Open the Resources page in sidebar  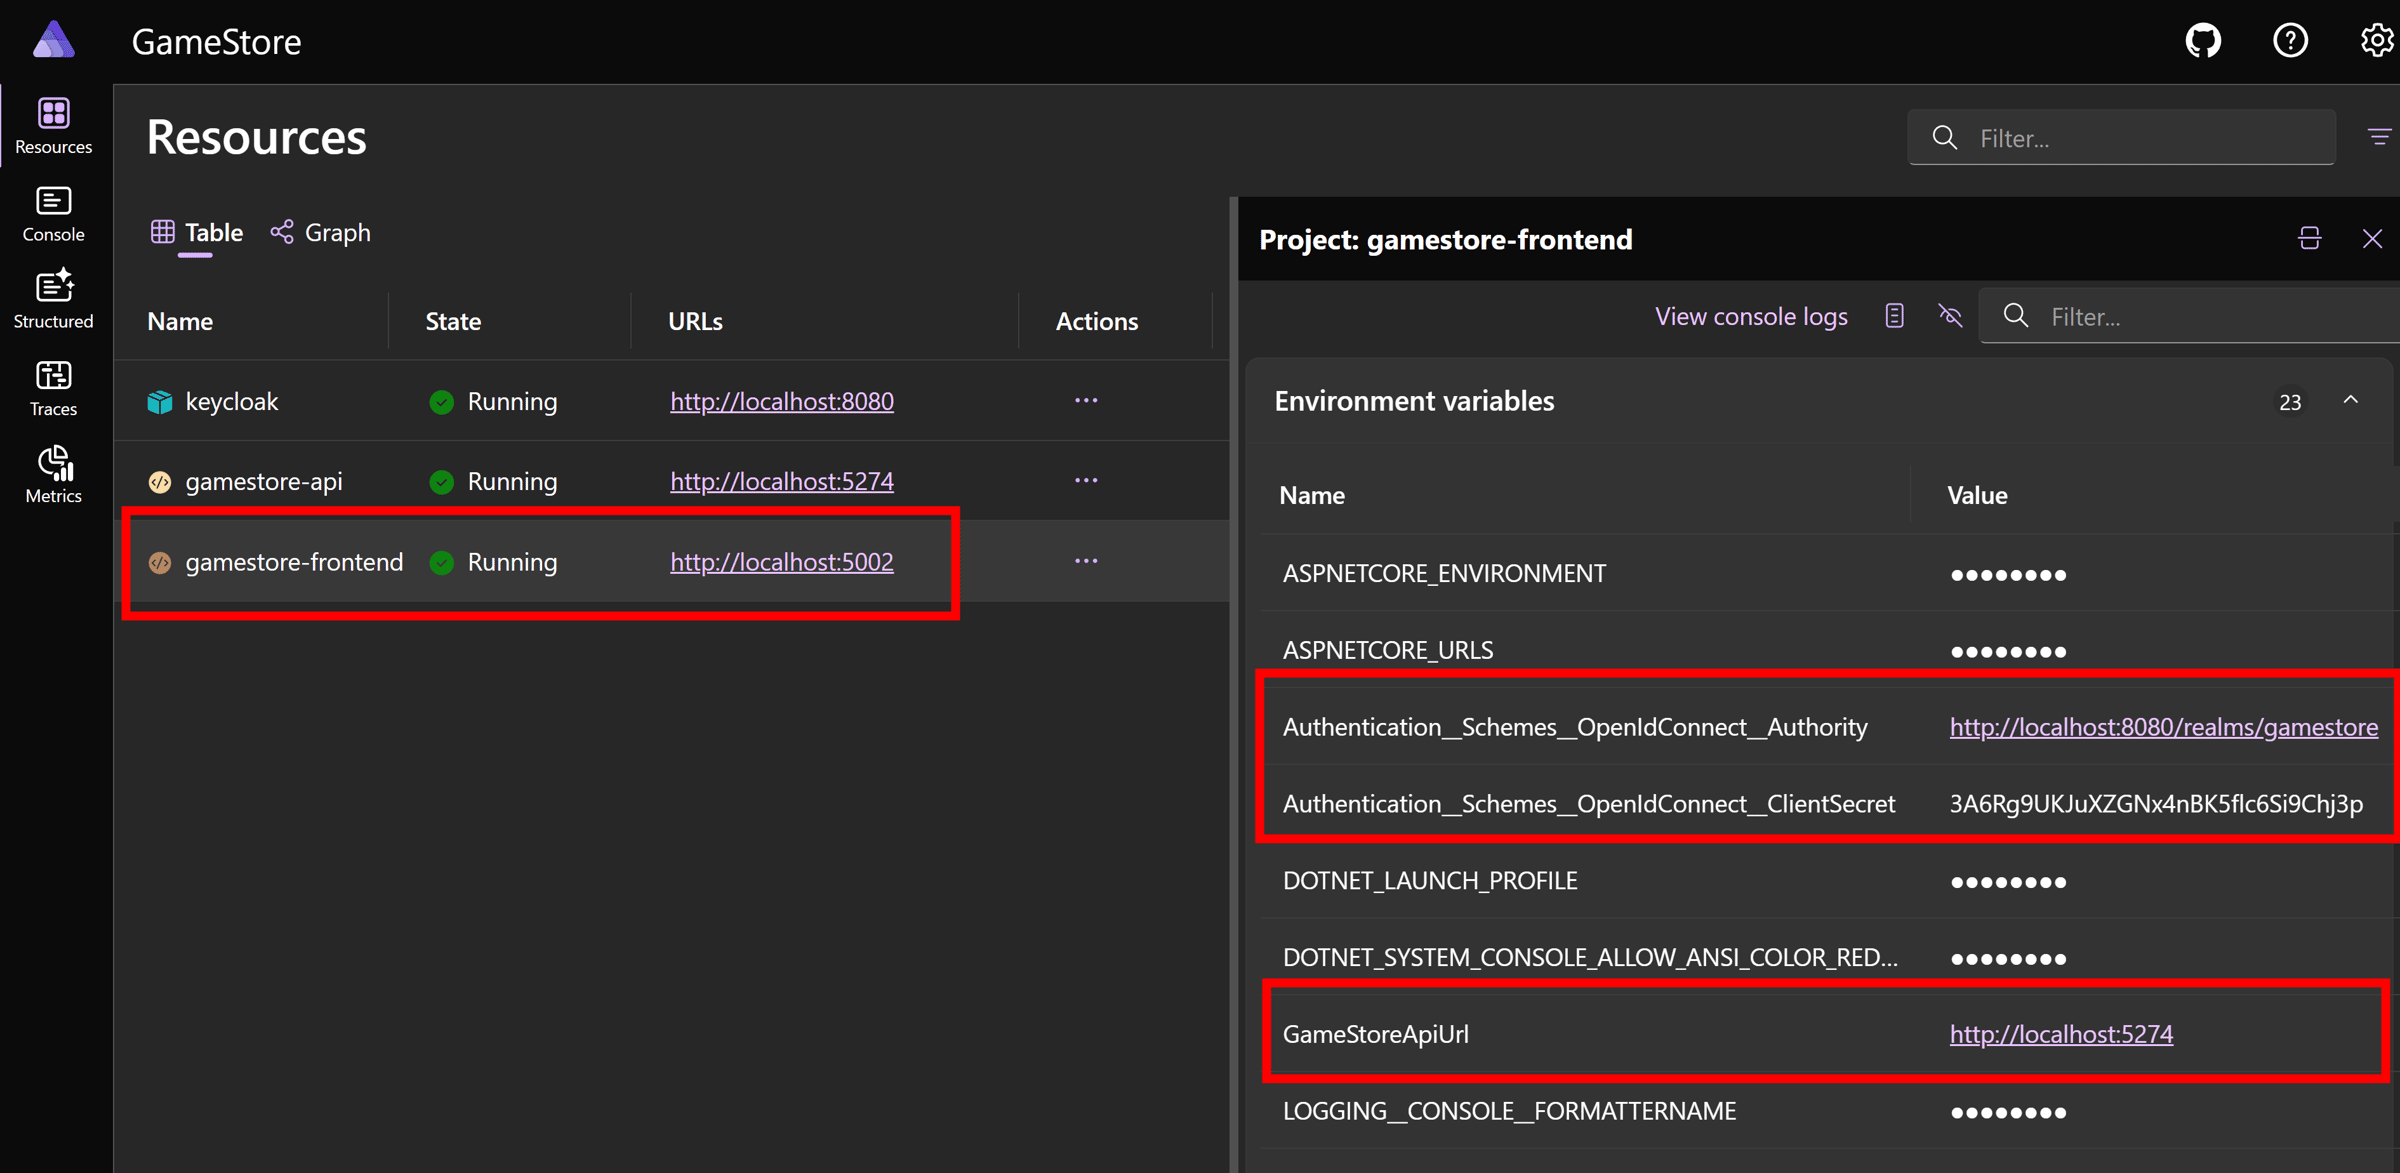[x=54, y=126]
